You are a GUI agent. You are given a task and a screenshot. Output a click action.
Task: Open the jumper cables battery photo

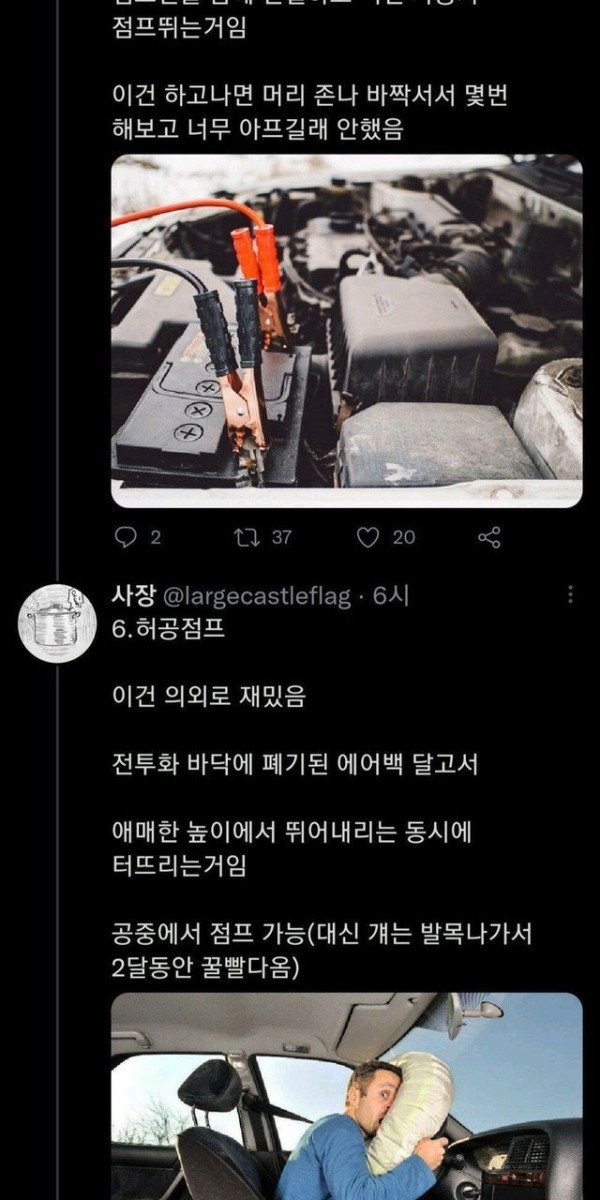(x=346, y=330)
